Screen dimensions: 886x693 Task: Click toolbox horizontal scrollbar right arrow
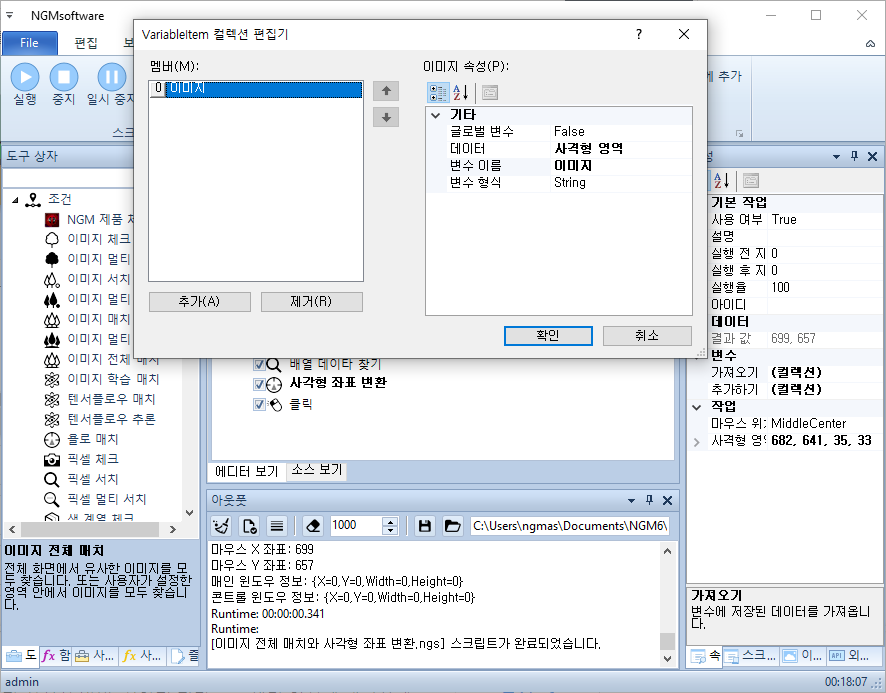172,530
